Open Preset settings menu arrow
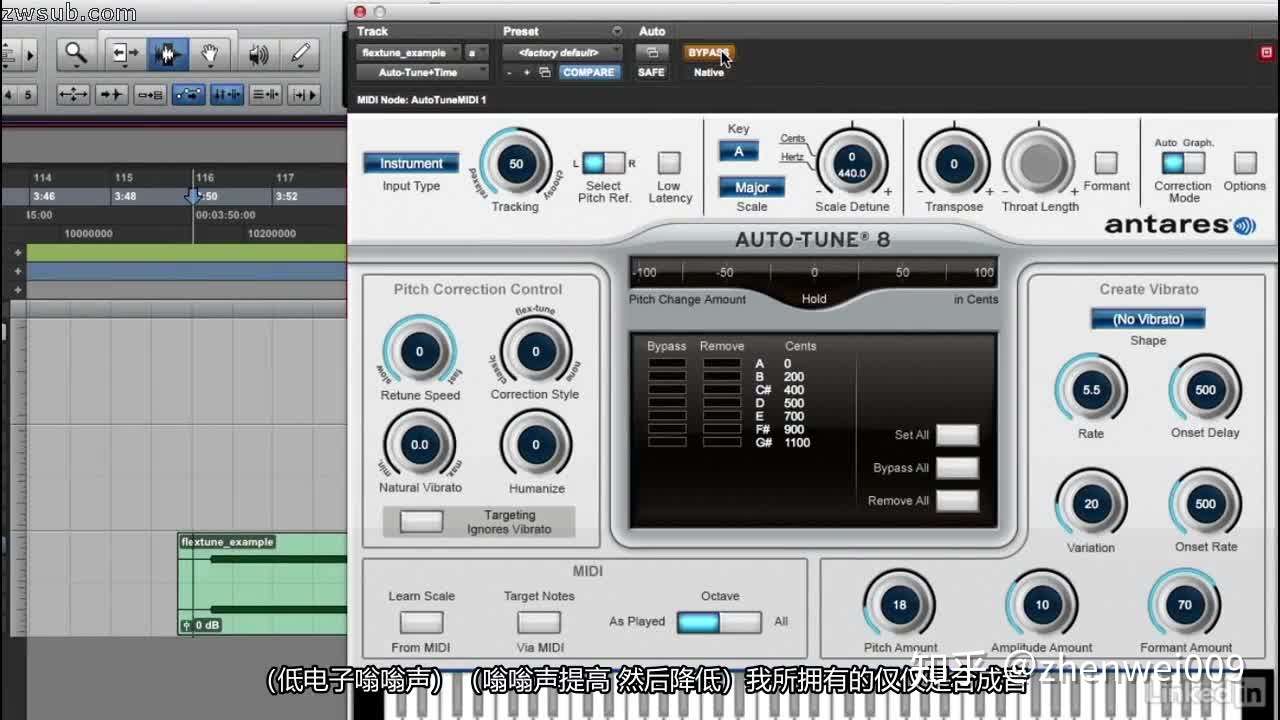This screenshot has width=1280, height=720. click(x=616, y=31)
